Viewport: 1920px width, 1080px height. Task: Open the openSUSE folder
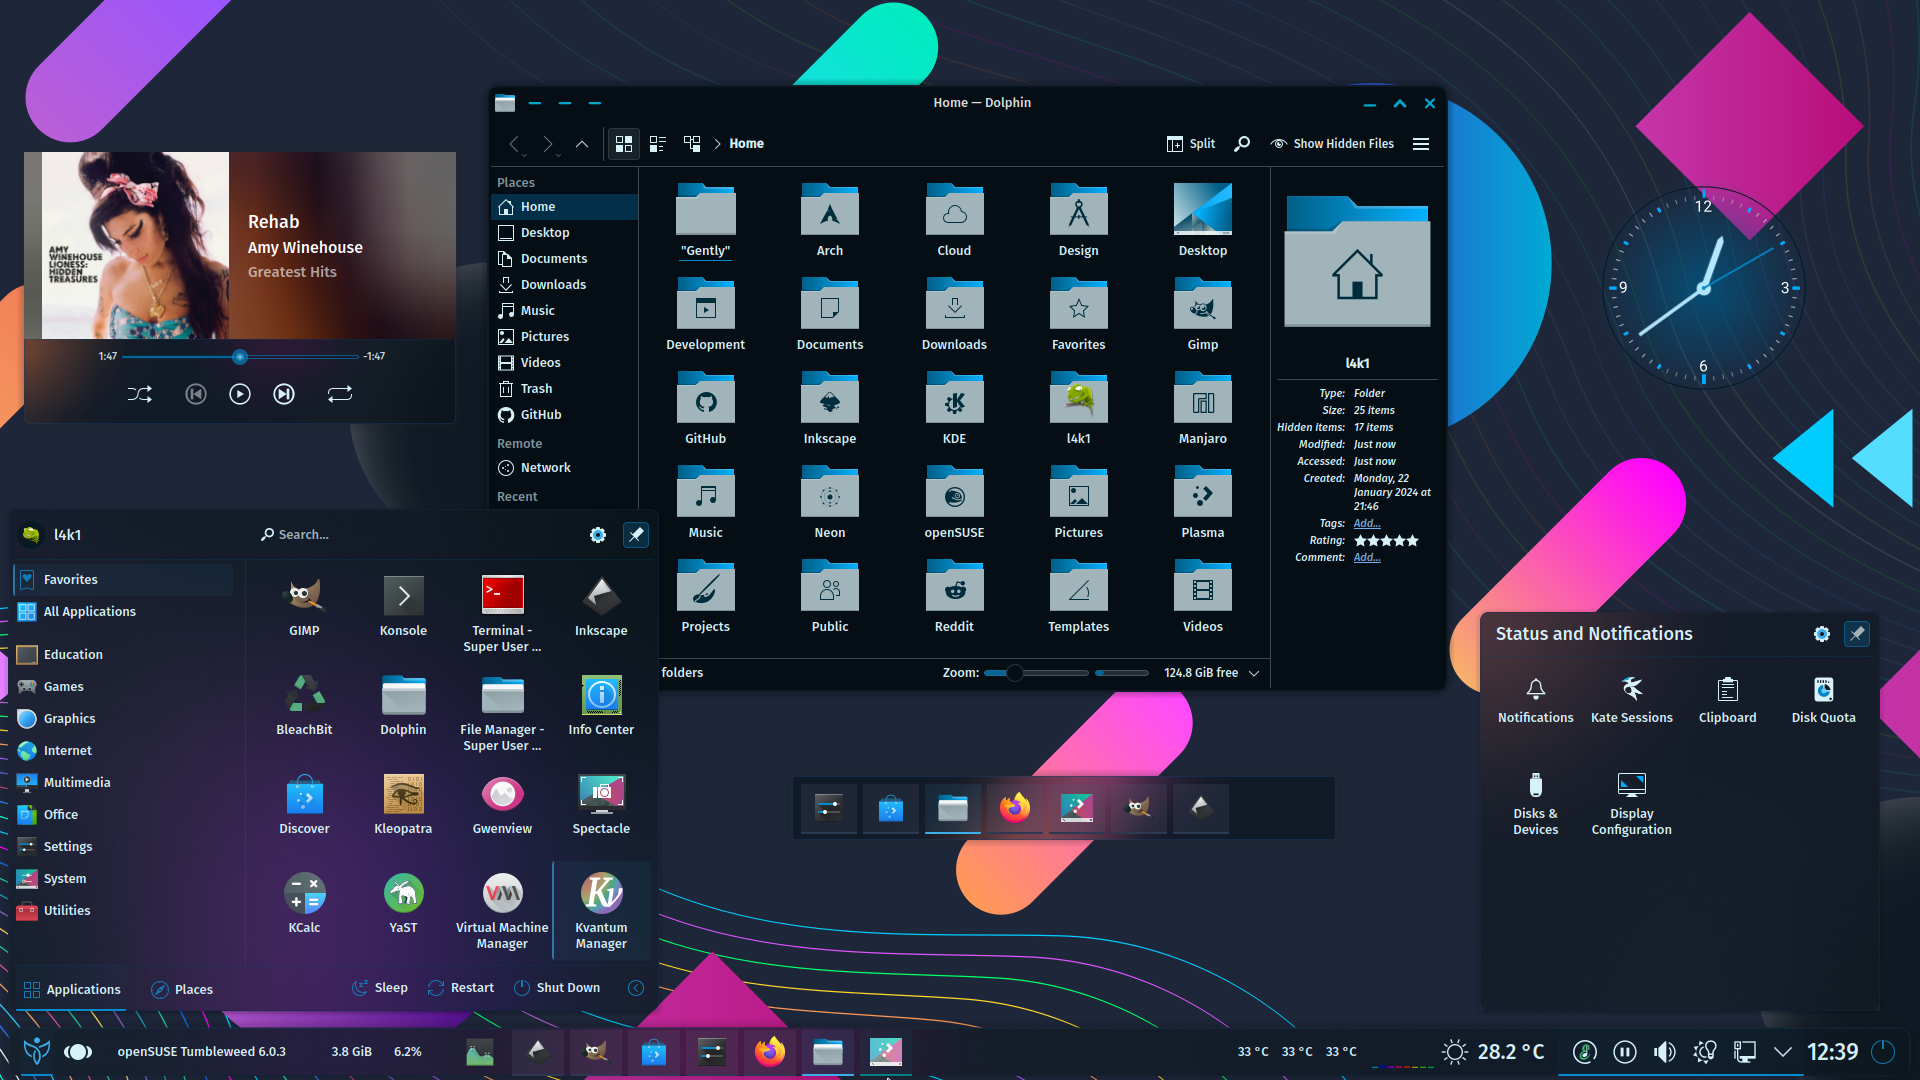[x=954, y=503]
